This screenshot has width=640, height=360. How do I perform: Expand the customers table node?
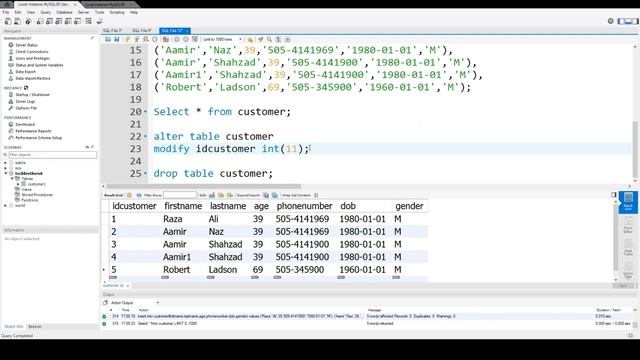(18, 184)
